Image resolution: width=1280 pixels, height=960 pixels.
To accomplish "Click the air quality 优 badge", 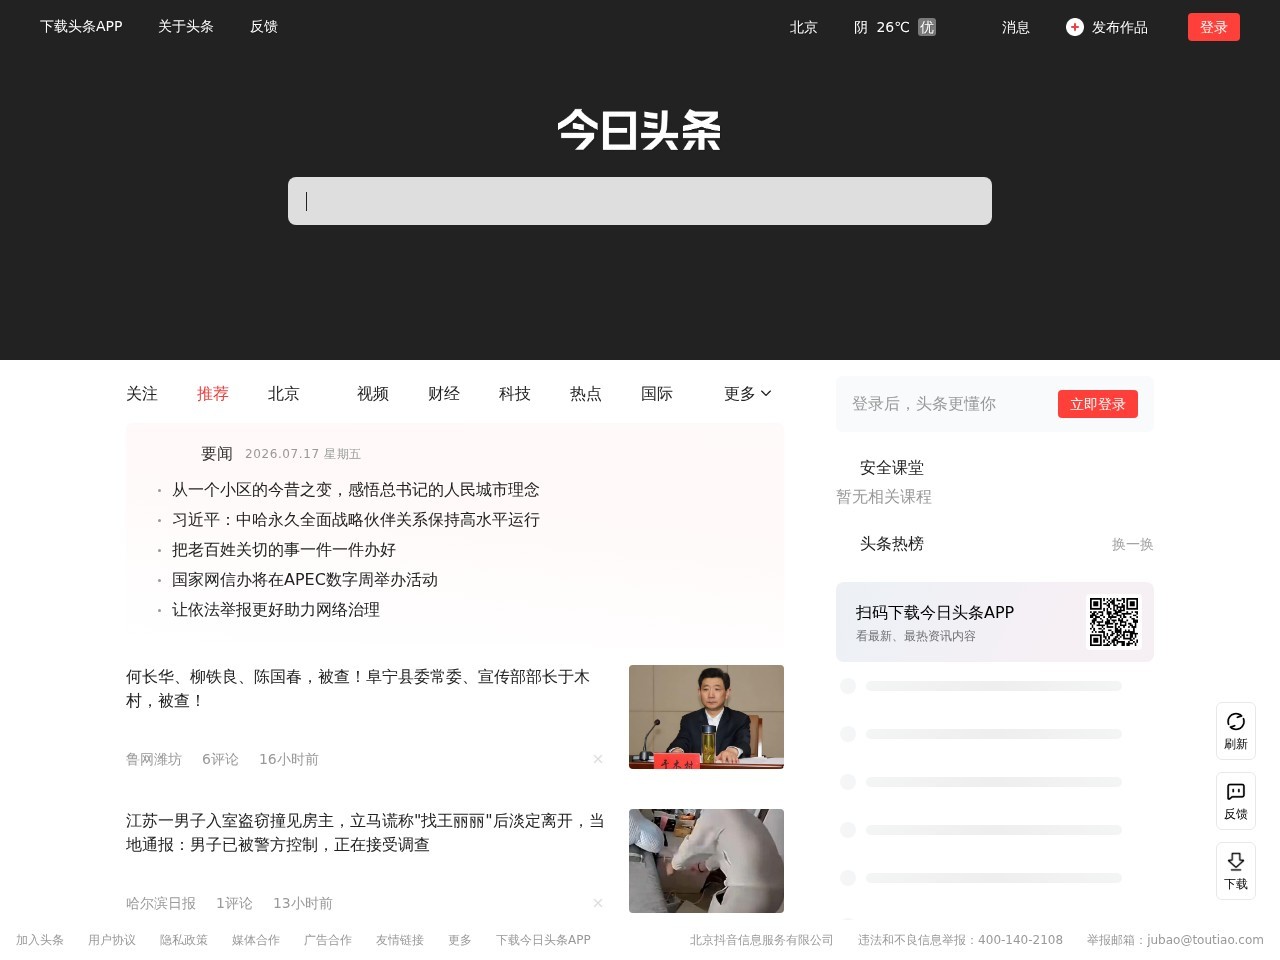I will coord(927,27).
